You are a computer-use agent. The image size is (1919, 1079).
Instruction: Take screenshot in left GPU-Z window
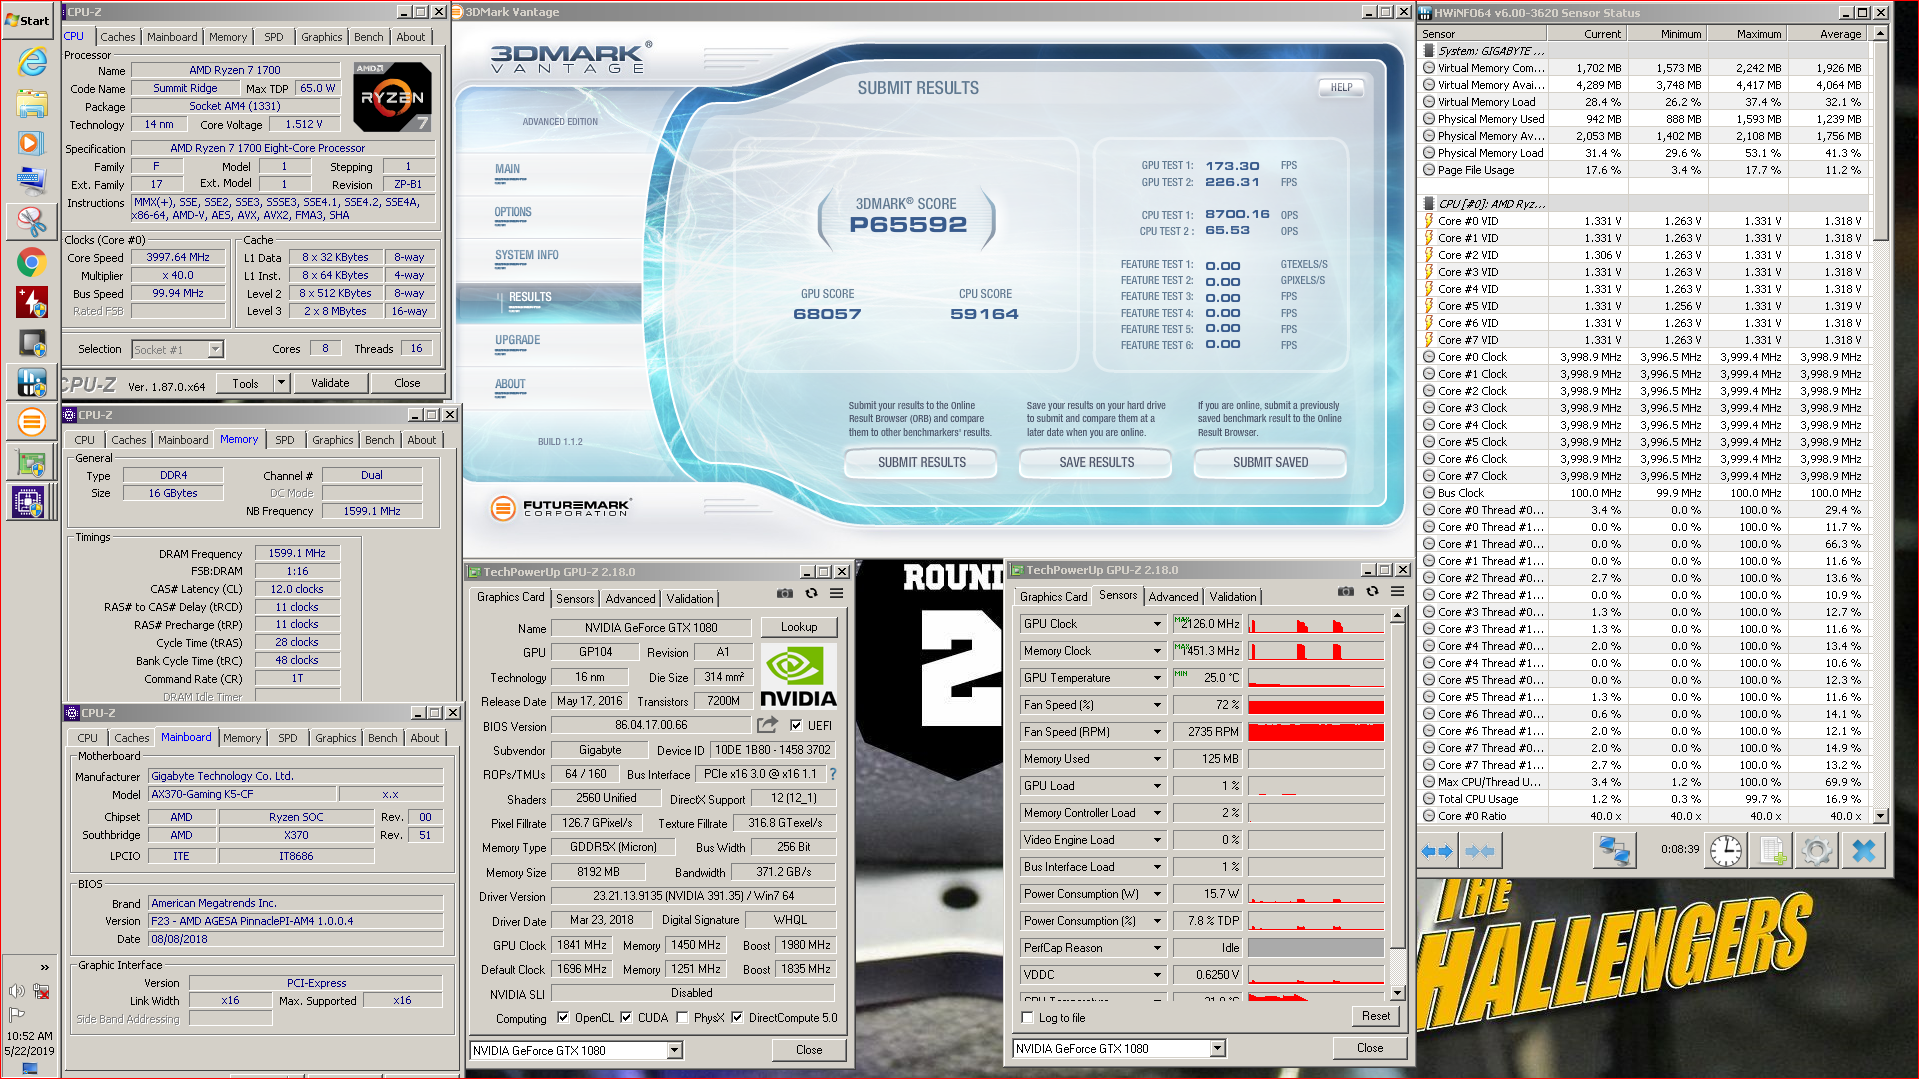pyautogui.click(x=785, y=594)
